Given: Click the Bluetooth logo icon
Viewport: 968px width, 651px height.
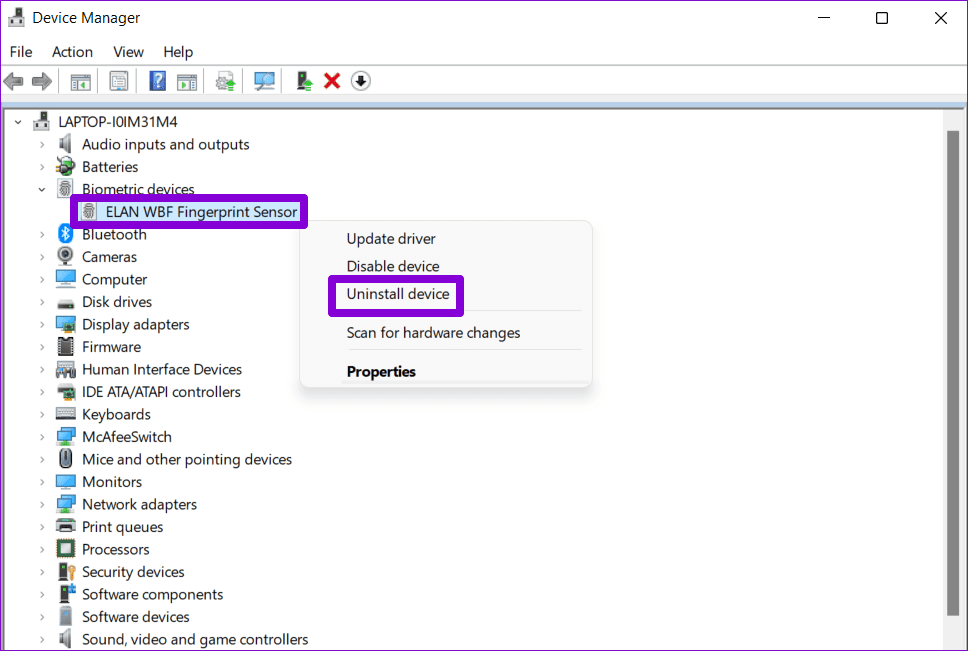Looking at the screenshot, I should click(x=65, y=234).
